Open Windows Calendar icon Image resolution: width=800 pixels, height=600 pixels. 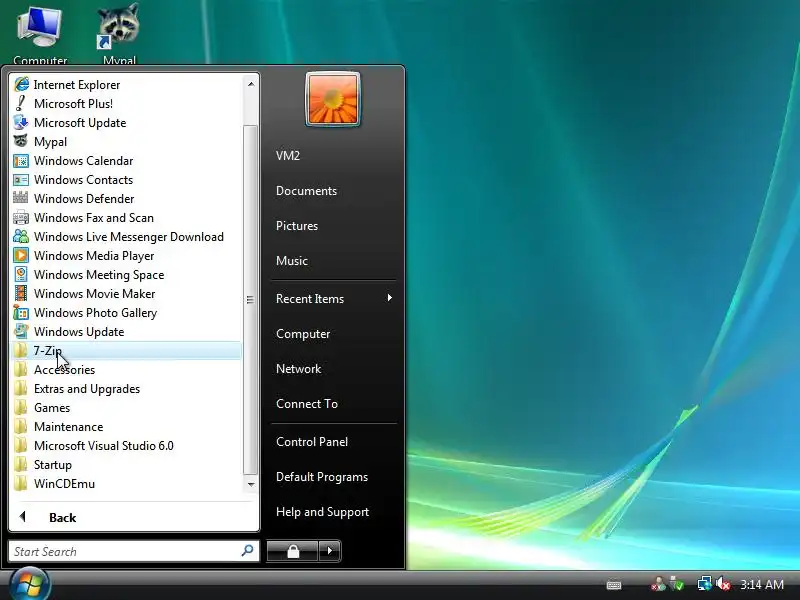coord(21,160)
